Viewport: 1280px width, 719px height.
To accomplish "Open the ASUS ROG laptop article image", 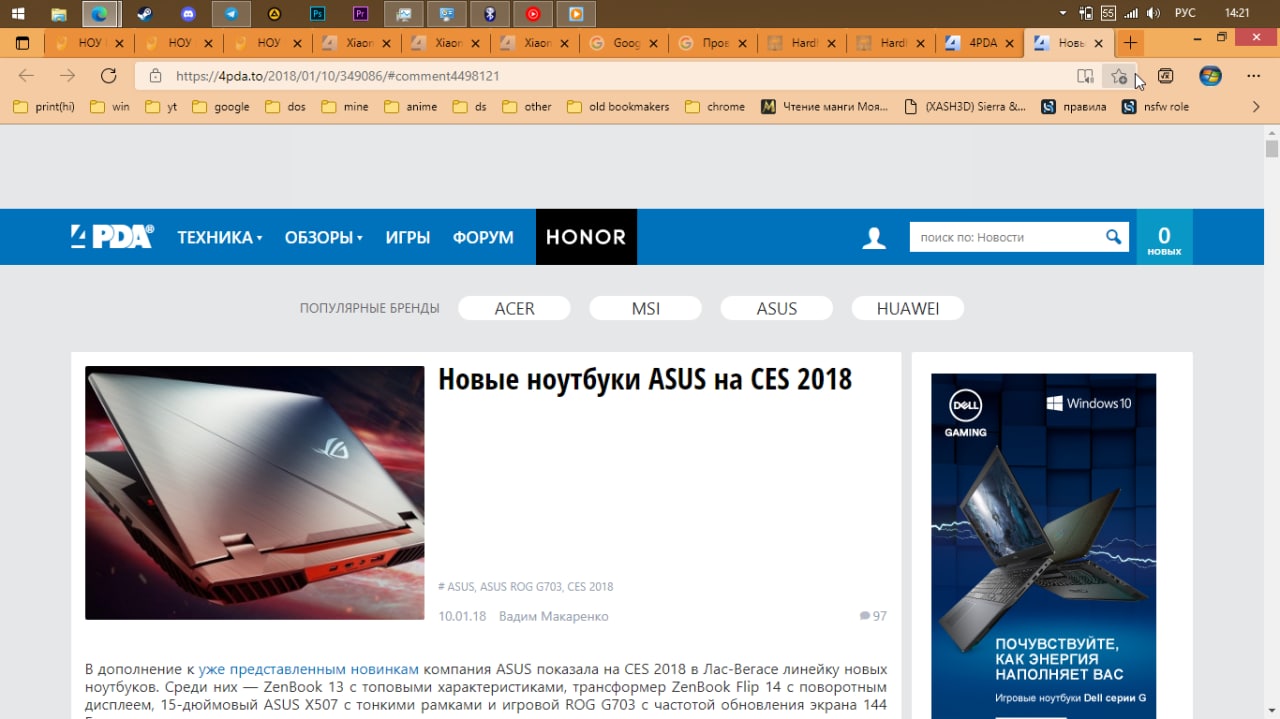I will click(x=255, y=493).
